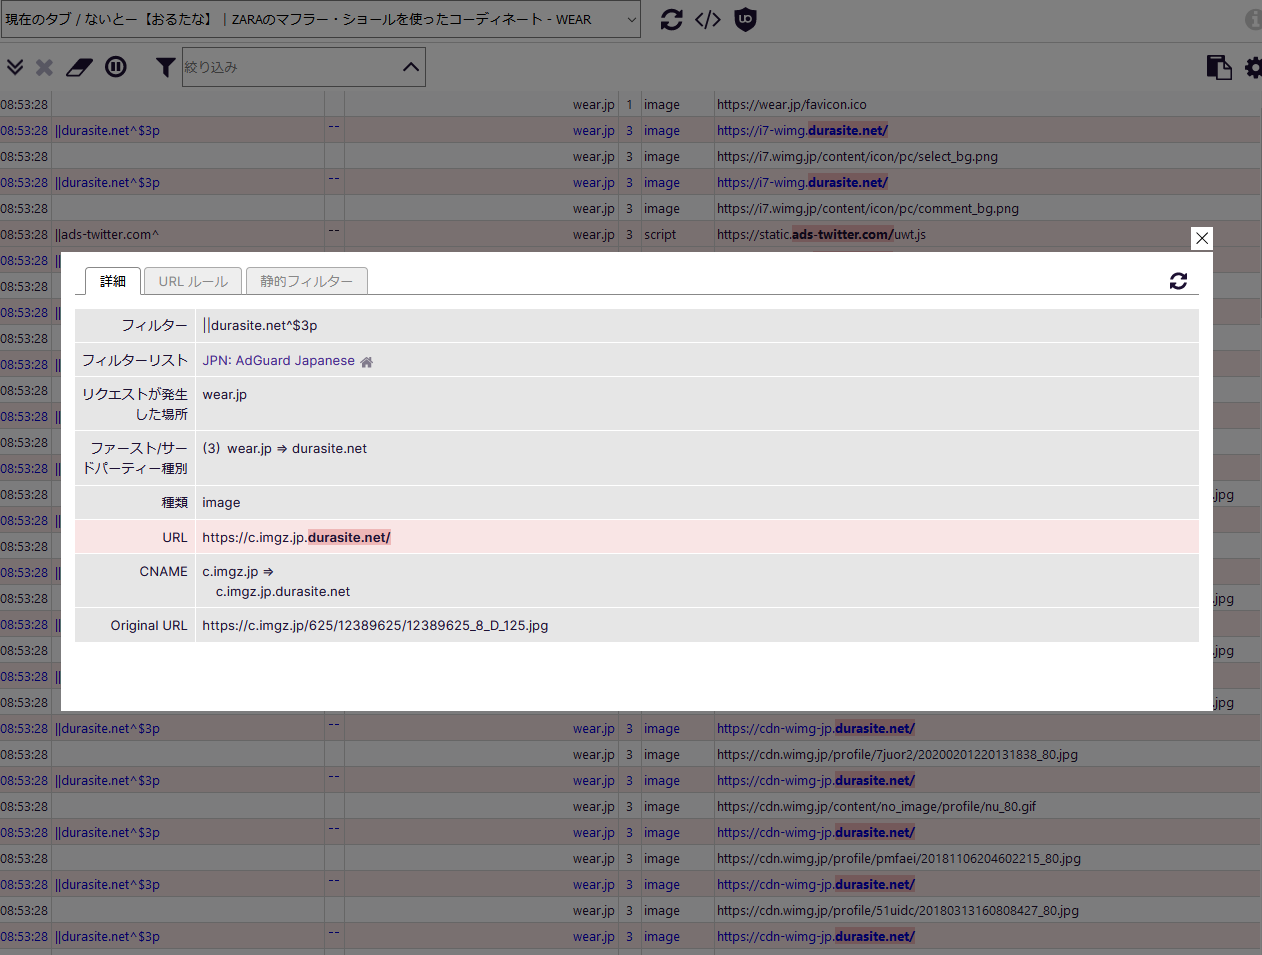Click the static.ads-twitter.com/uwt.js script URL
The image size is (1262, 955).
point(822,234)
